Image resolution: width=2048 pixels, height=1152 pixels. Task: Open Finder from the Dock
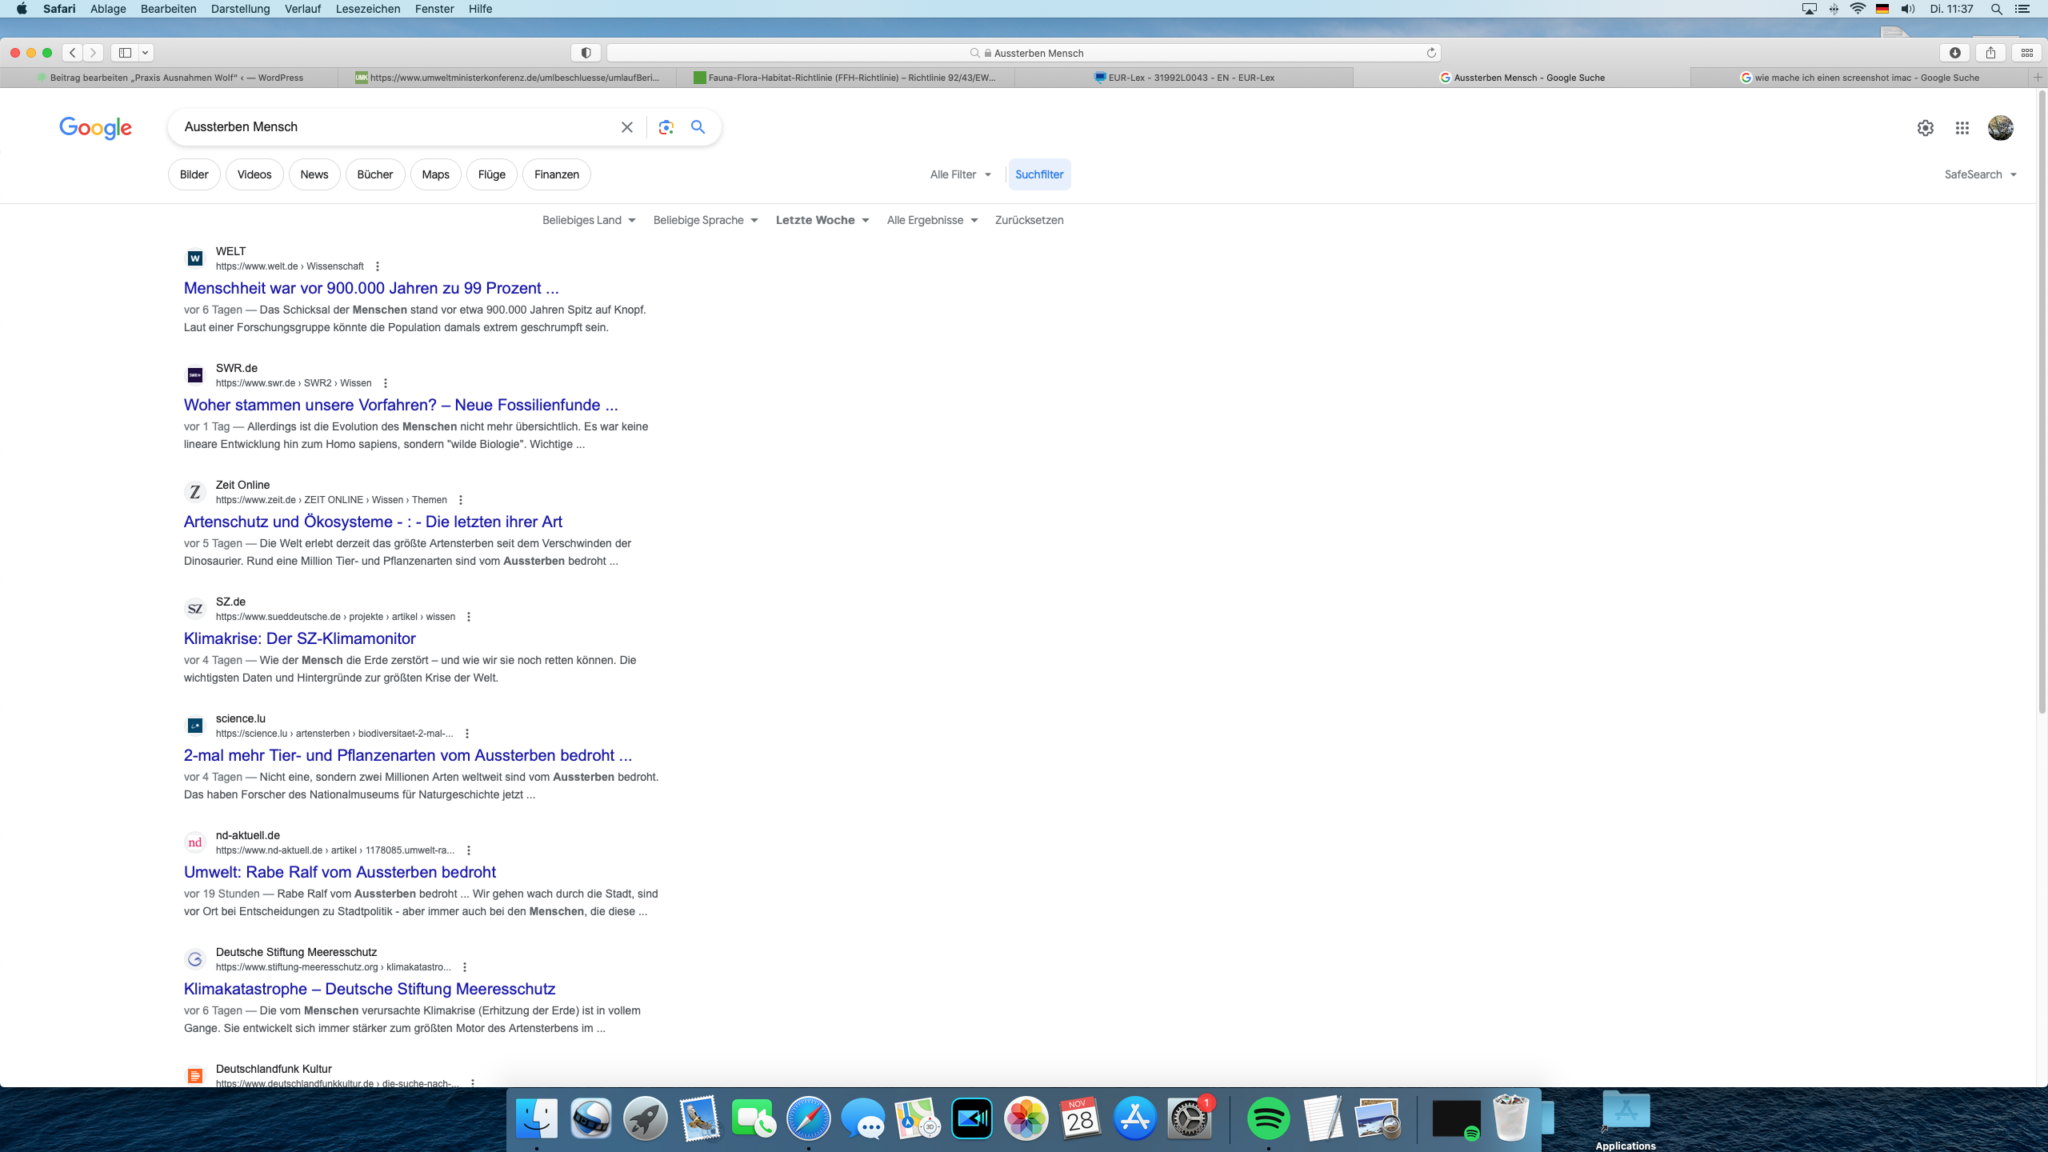(537, 1118)
